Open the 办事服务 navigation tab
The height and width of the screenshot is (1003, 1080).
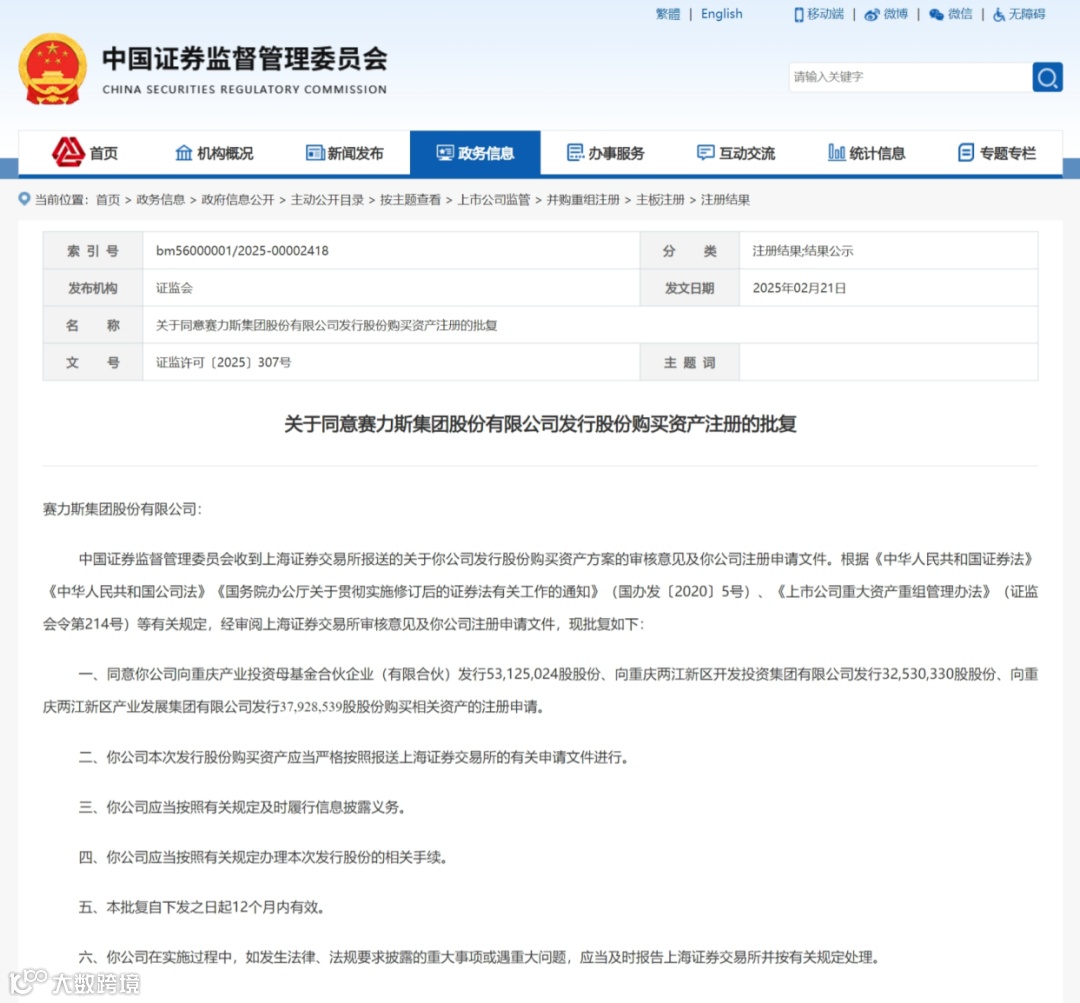coord(605,152)
